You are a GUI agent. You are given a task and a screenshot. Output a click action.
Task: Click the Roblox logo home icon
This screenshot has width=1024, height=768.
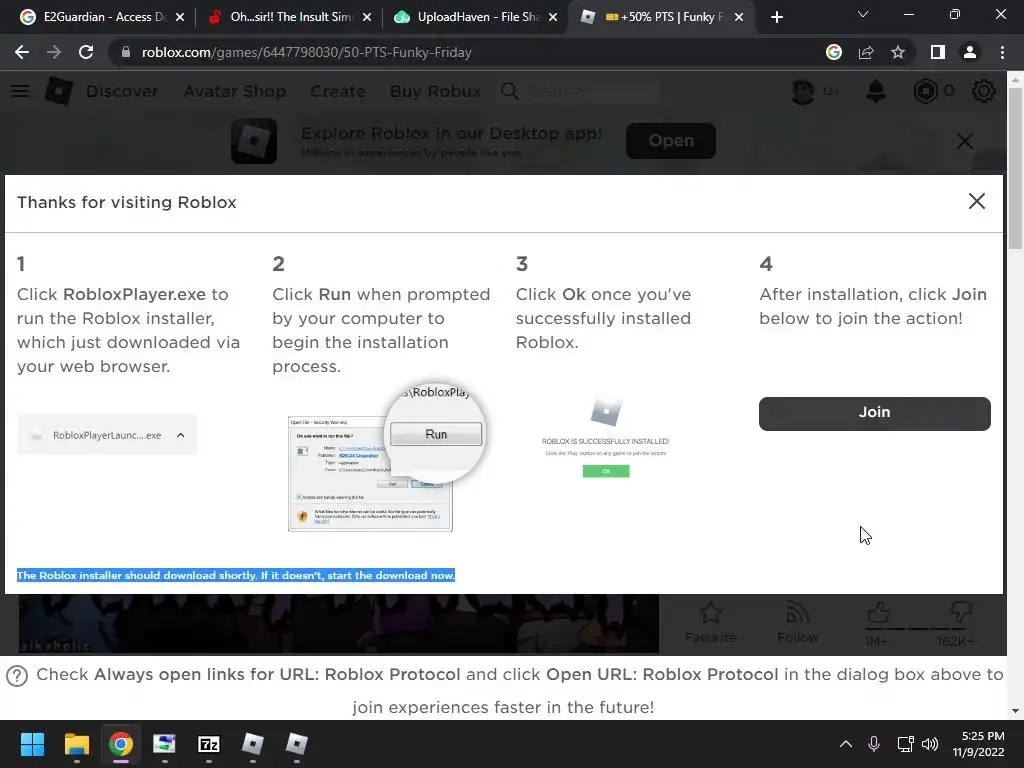point(59,91)
